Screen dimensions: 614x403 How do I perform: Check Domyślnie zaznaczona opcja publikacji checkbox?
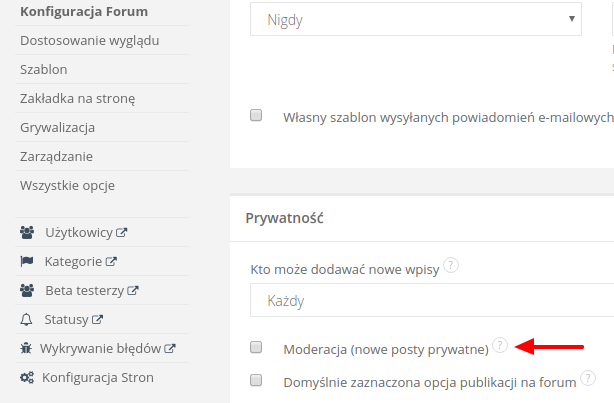(x=256, y=380)
